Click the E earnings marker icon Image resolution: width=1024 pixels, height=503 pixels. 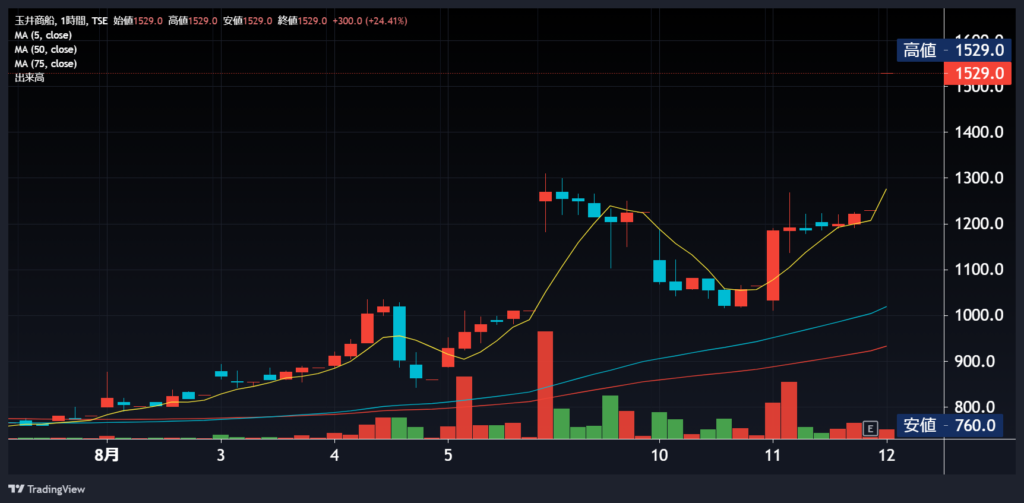coord(869,429)
